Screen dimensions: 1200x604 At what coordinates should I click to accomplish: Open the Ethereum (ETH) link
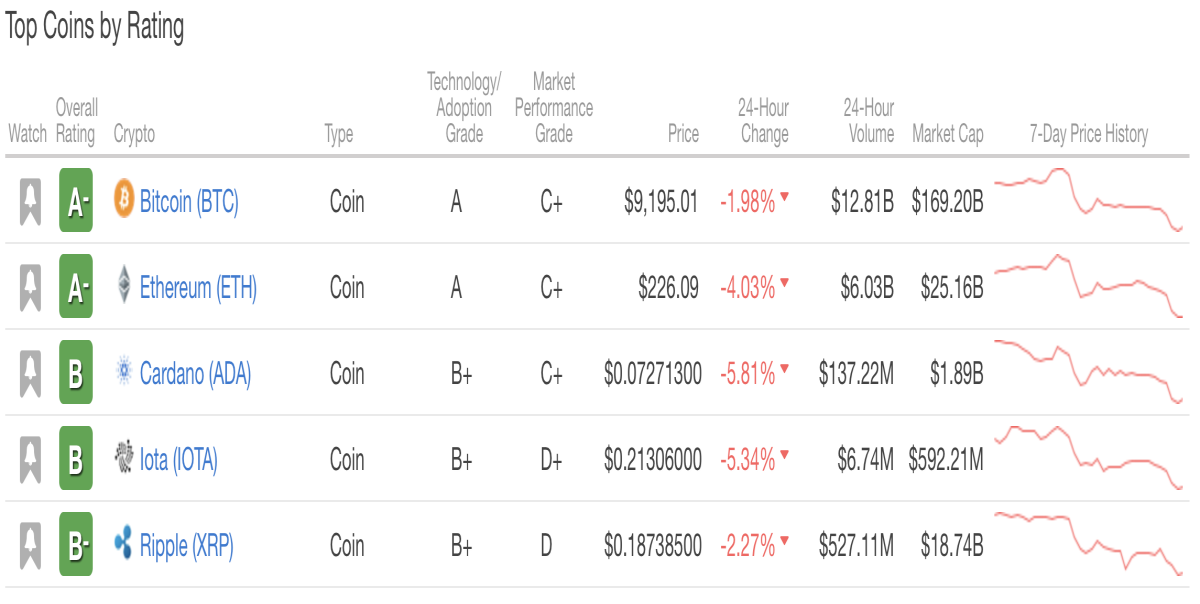click(x=198, y=288)
